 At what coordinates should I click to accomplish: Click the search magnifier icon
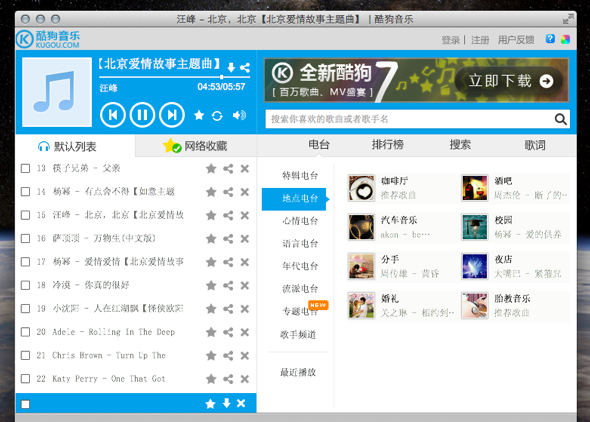[560, 119]
